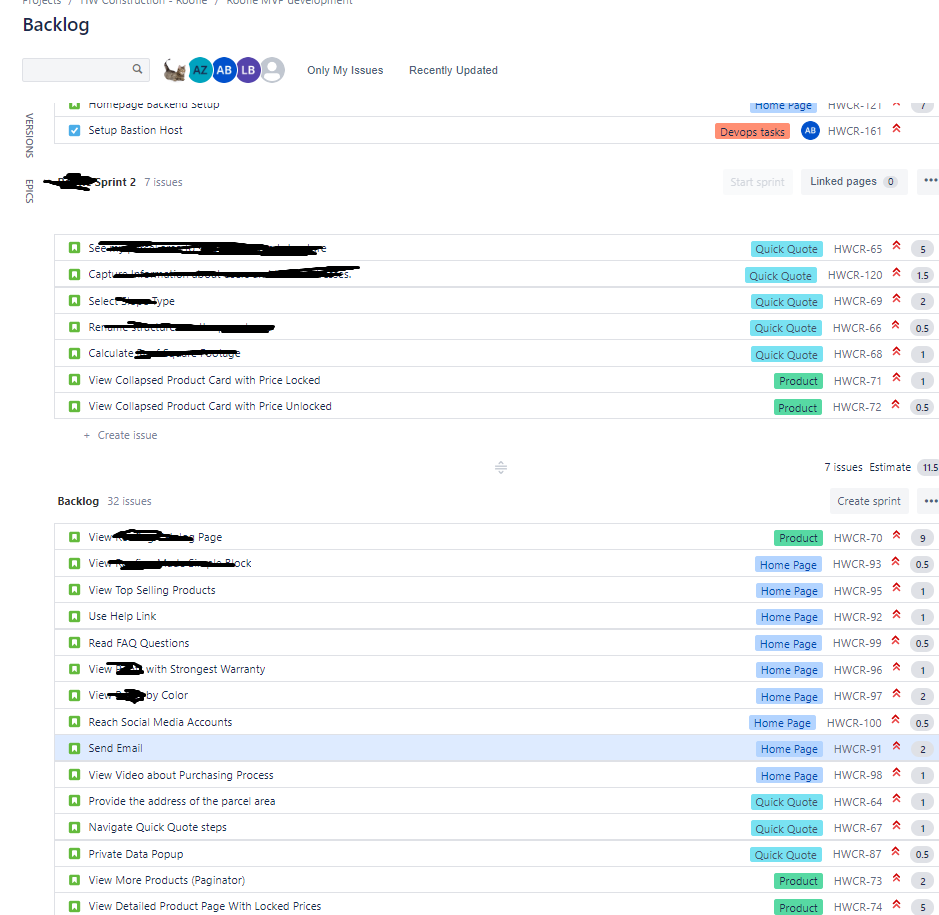This screenshot has width=939, height=915.
Task: Click Sprint 2 total estimate badge 11.5
Action: pyautogui.click(x=929, y=467)
